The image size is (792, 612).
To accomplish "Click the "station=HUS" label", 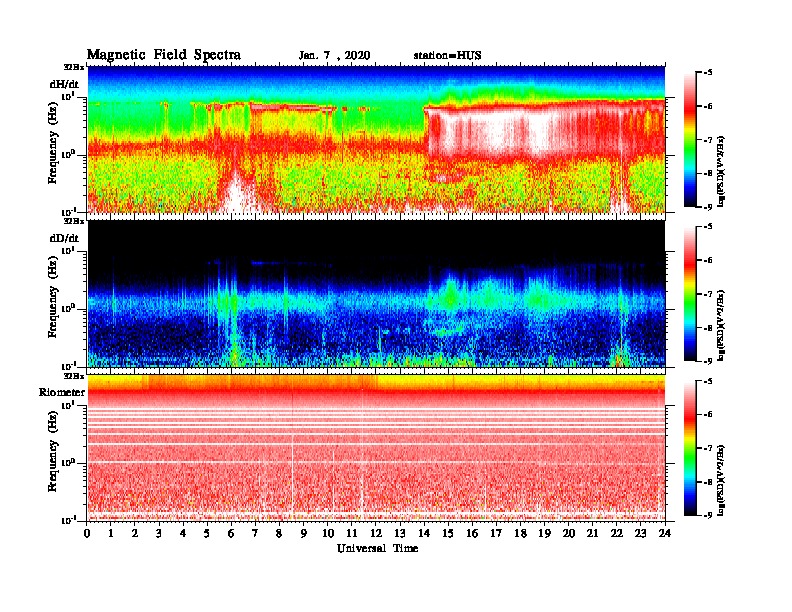I will (448, 56).
